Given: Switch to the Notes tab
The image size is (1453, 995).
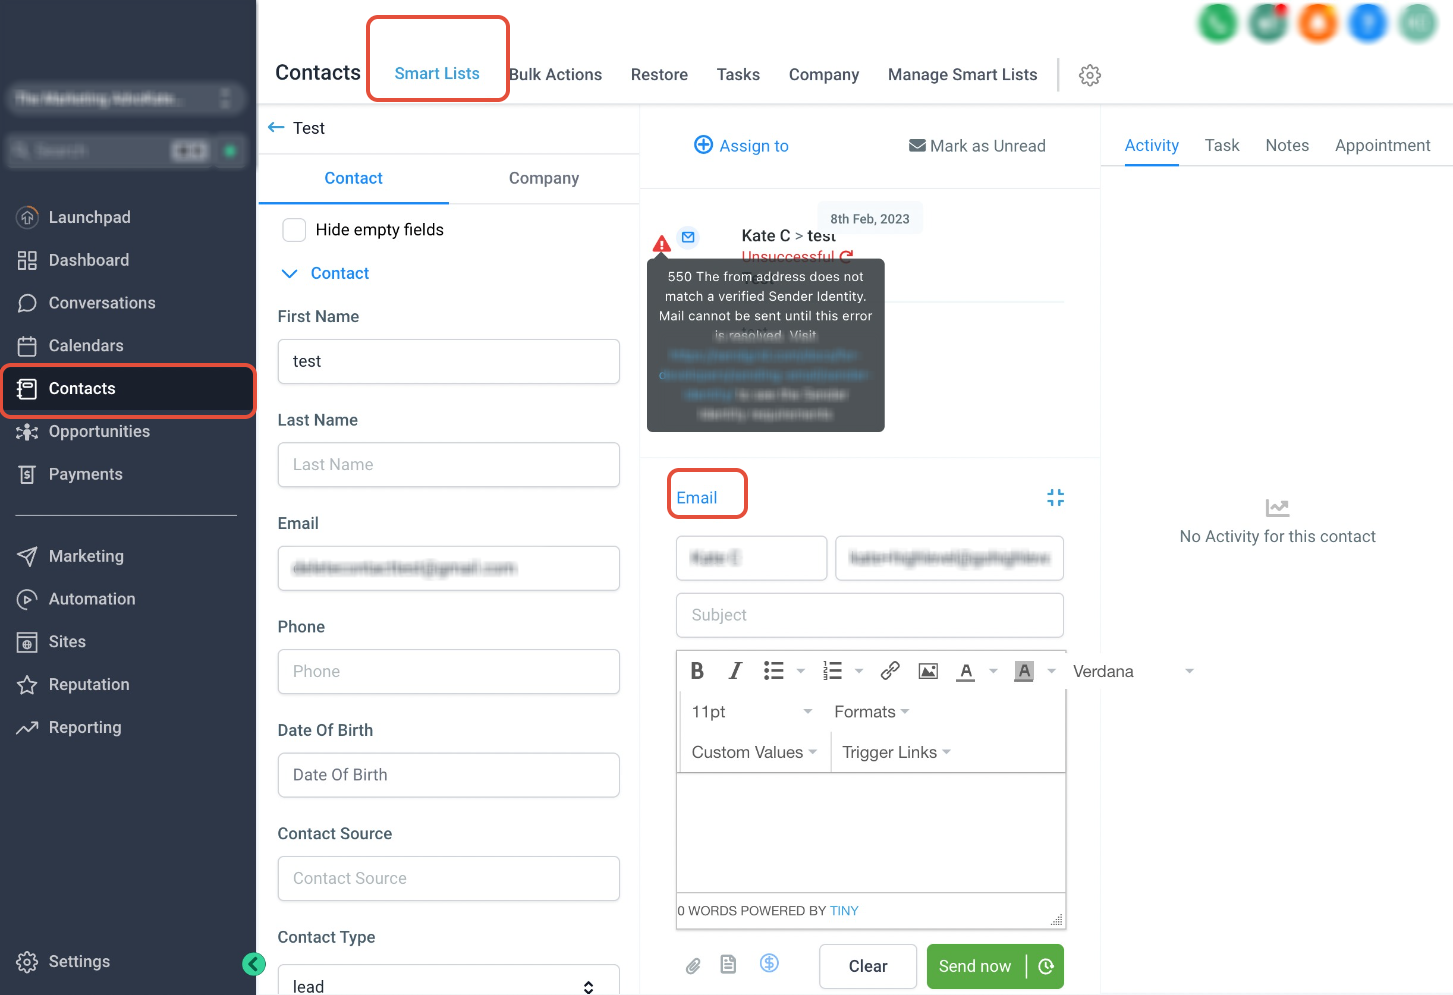Looking at the screenshot, I should (x=1287, y=145).
